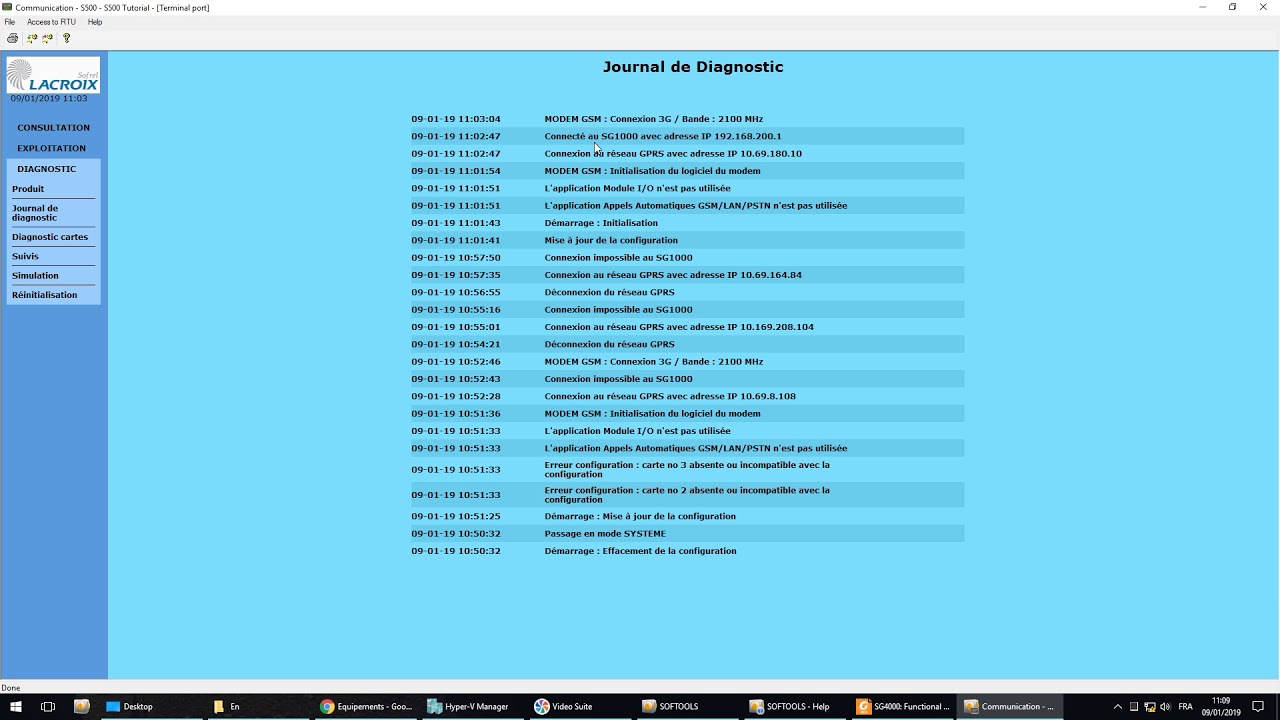
Task: Click the volume icon in the system tray
Action: (1165, 706)
